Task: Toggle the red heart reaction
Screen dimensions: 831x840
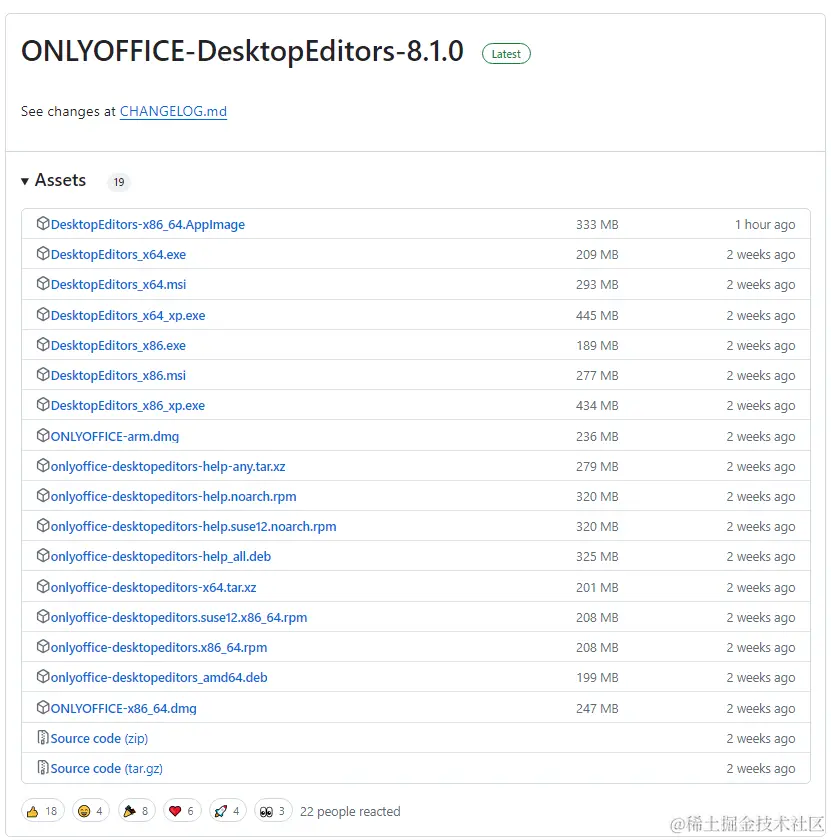Action: [182, 811]
